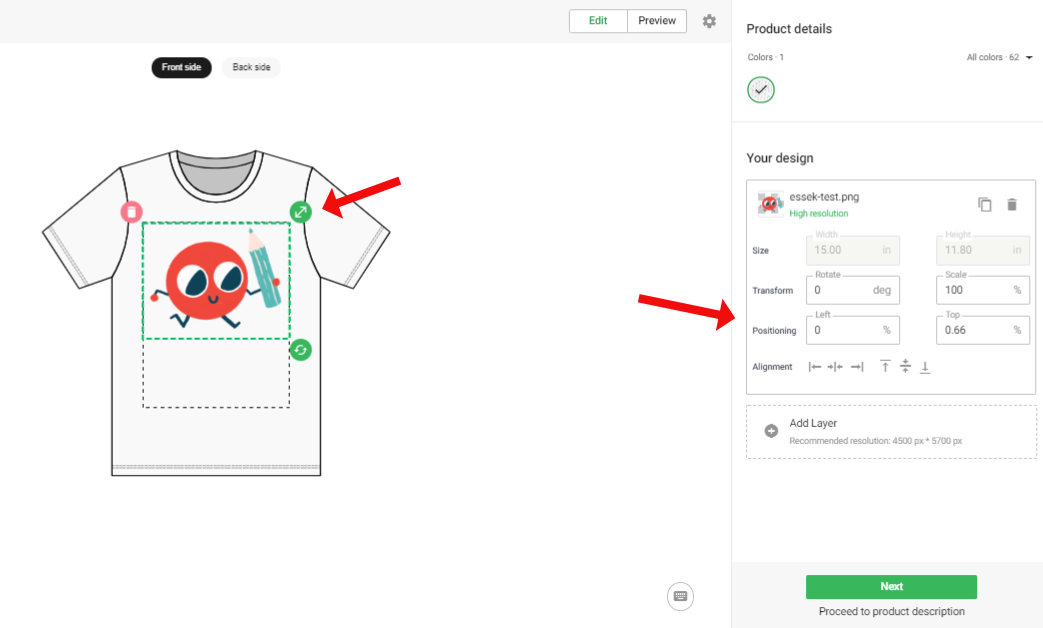Delete the essek-test.png layer with the trash icon
The width and height of the screenshot is (1043, 628).
click(x=1012, y=204)
